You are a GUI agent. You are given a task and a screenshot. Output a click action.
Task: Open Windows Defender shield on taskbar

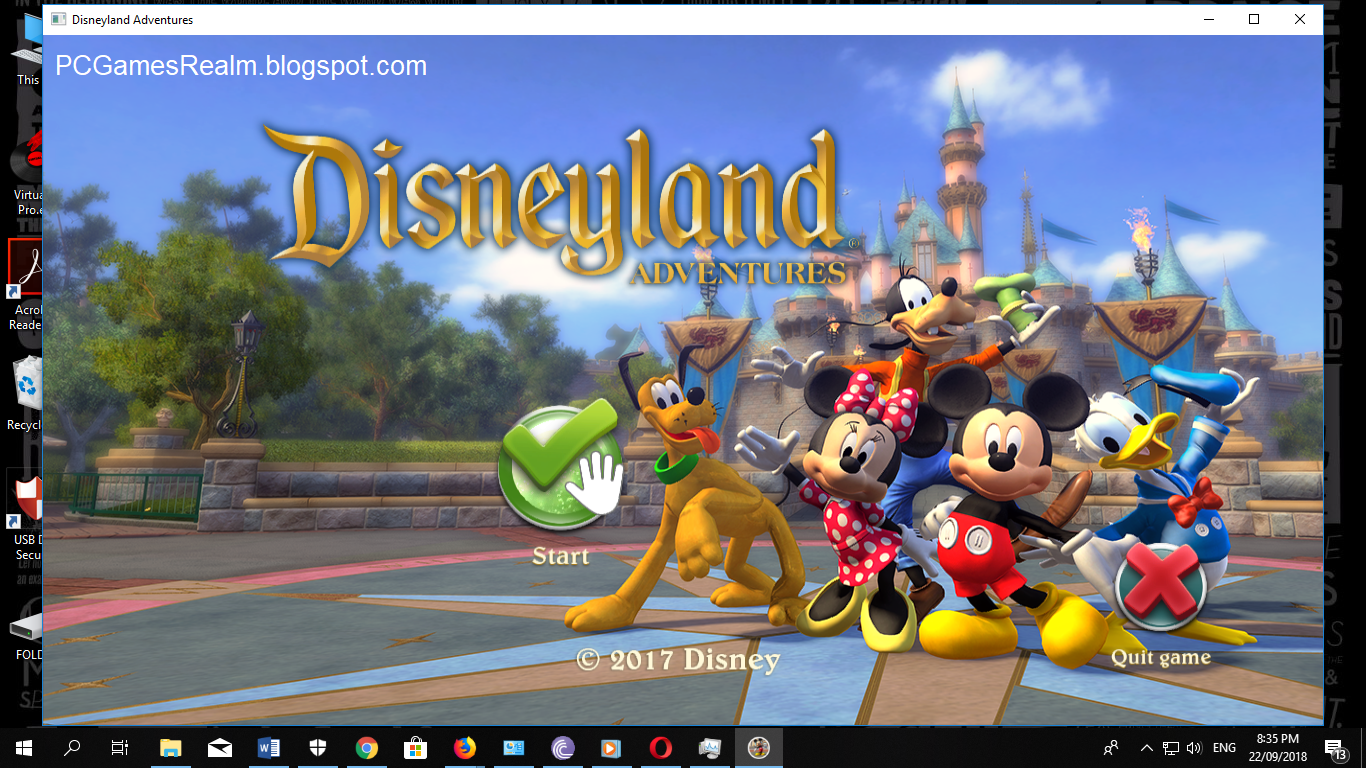pos(318,747)
